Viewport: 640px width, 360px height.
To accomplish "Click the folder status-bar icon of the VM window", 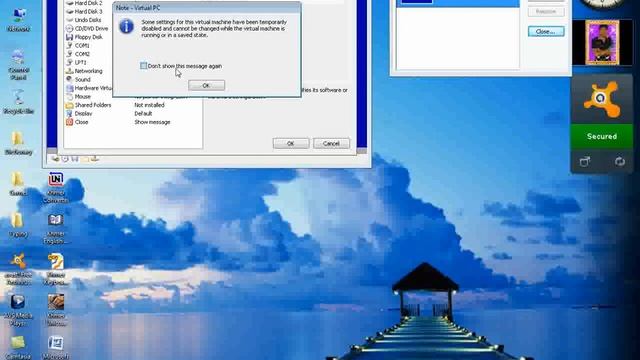I will coord(85,159).
